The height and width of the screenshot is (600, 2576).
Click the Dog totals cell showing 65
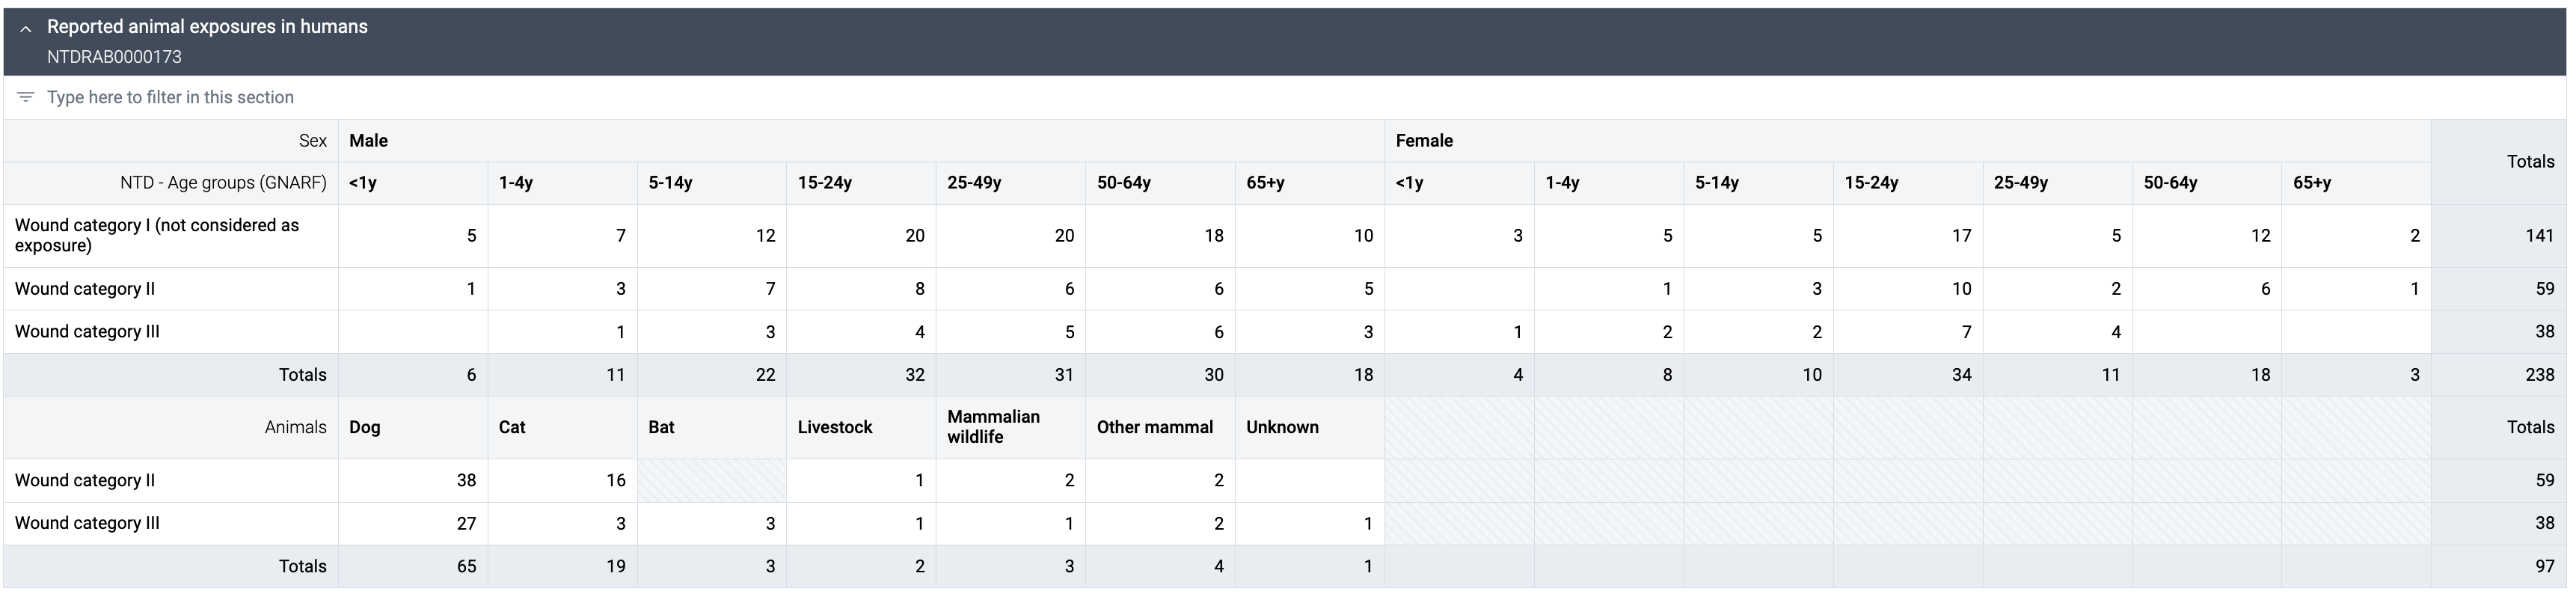pyautogui.click(x=413, y=567)
